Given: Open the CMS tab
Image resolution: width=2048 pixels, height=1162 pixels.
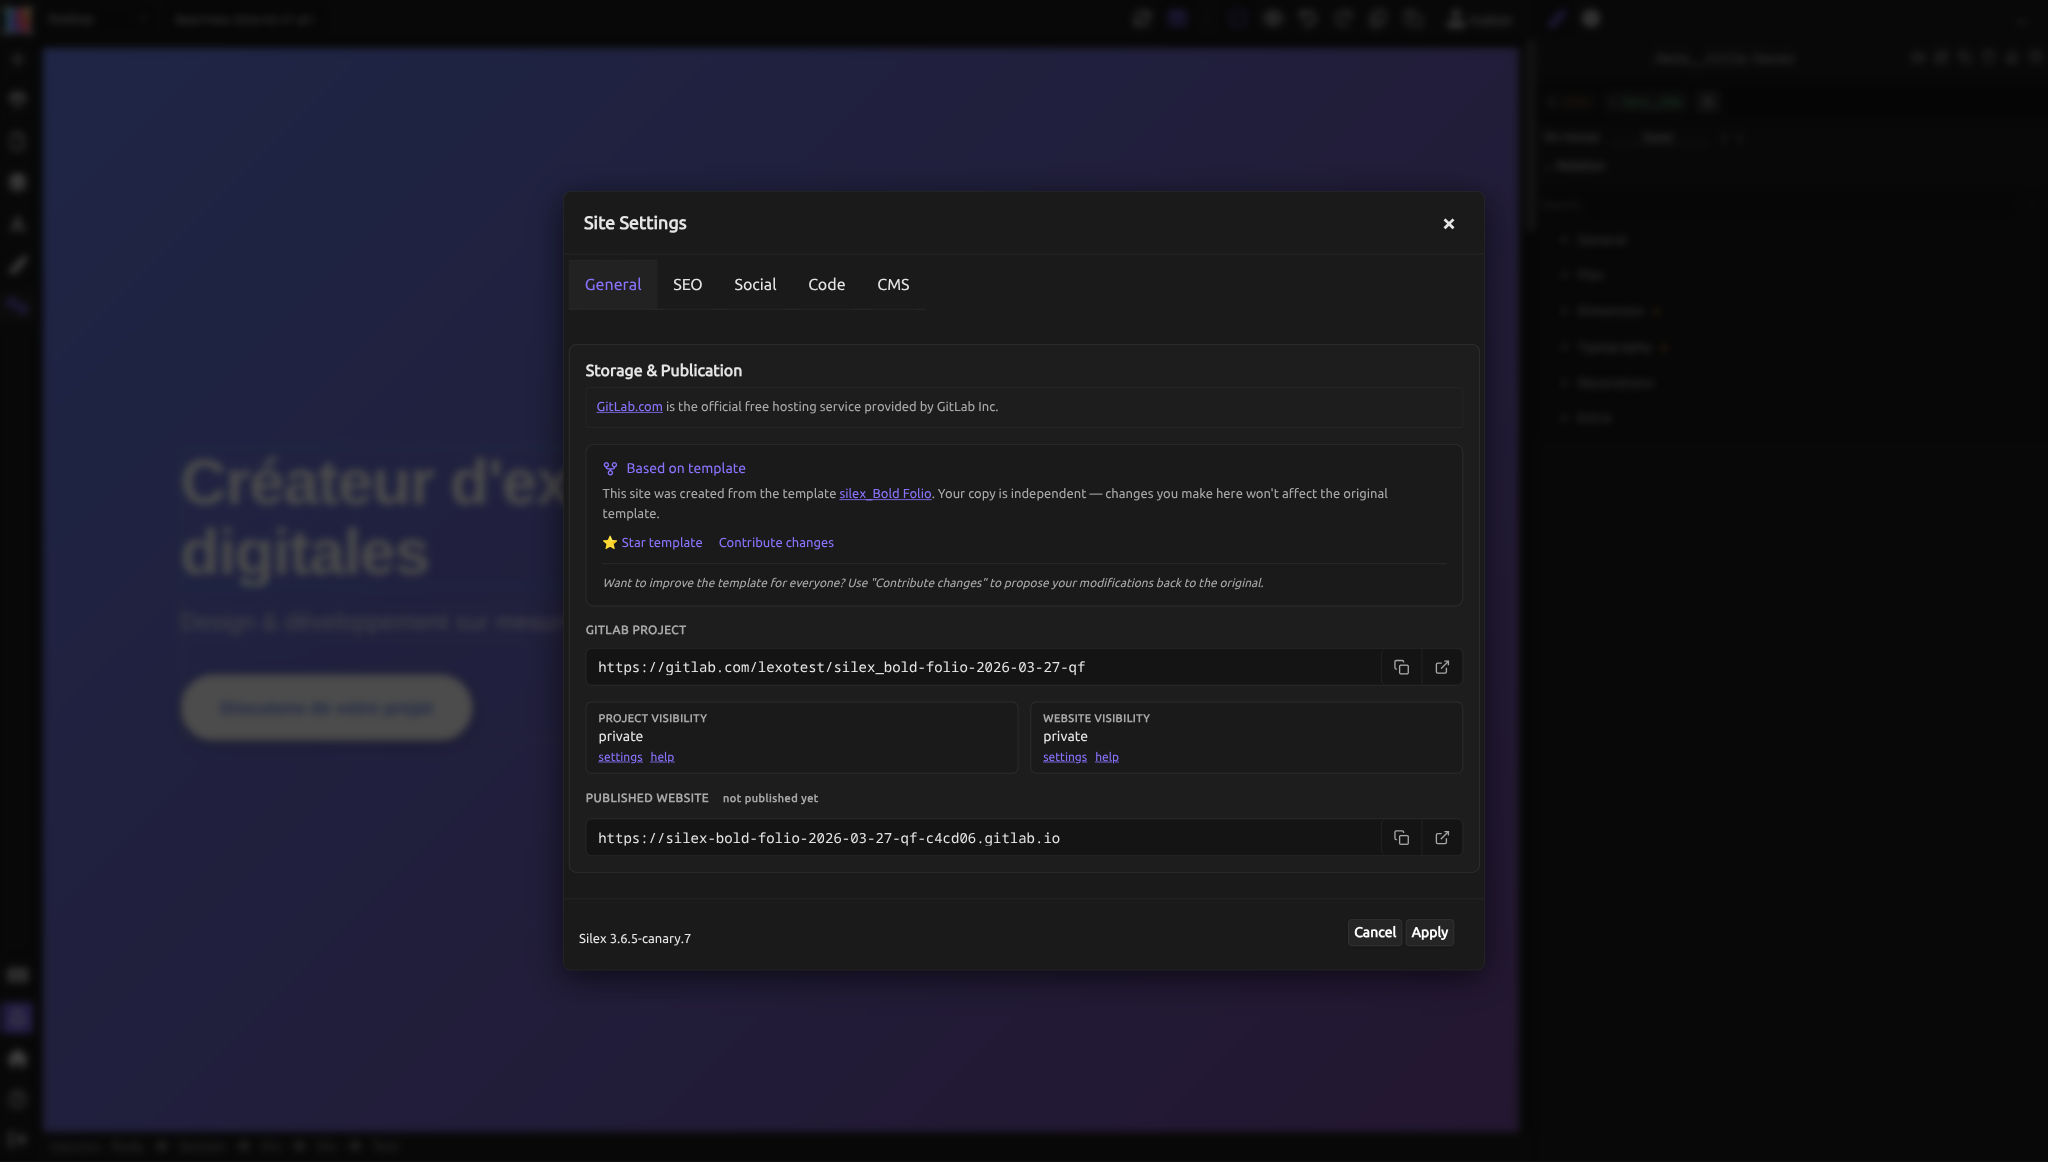Looking at the screenshot, I should 892,284.
